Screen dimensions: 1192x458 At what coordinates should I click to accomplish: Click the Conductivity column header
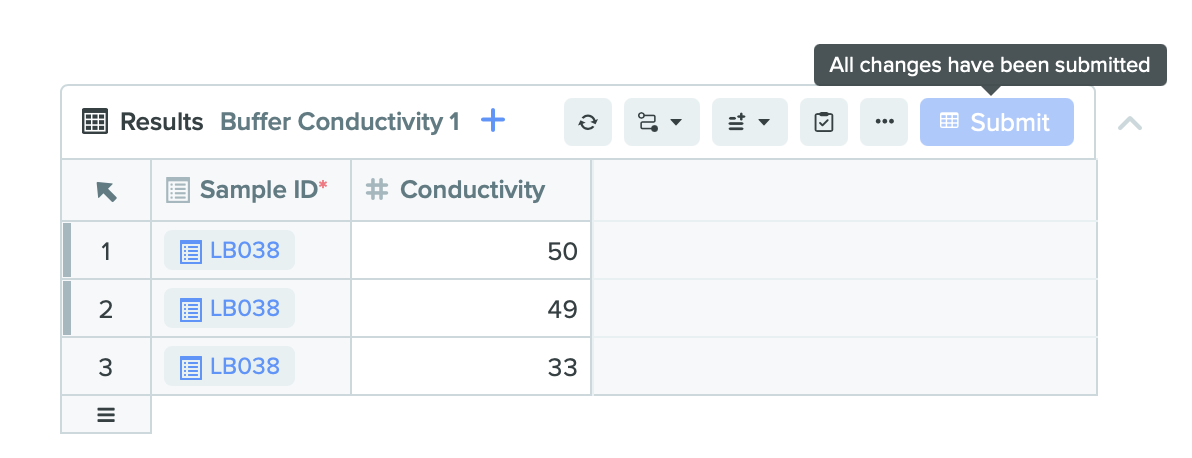[471, 190]
